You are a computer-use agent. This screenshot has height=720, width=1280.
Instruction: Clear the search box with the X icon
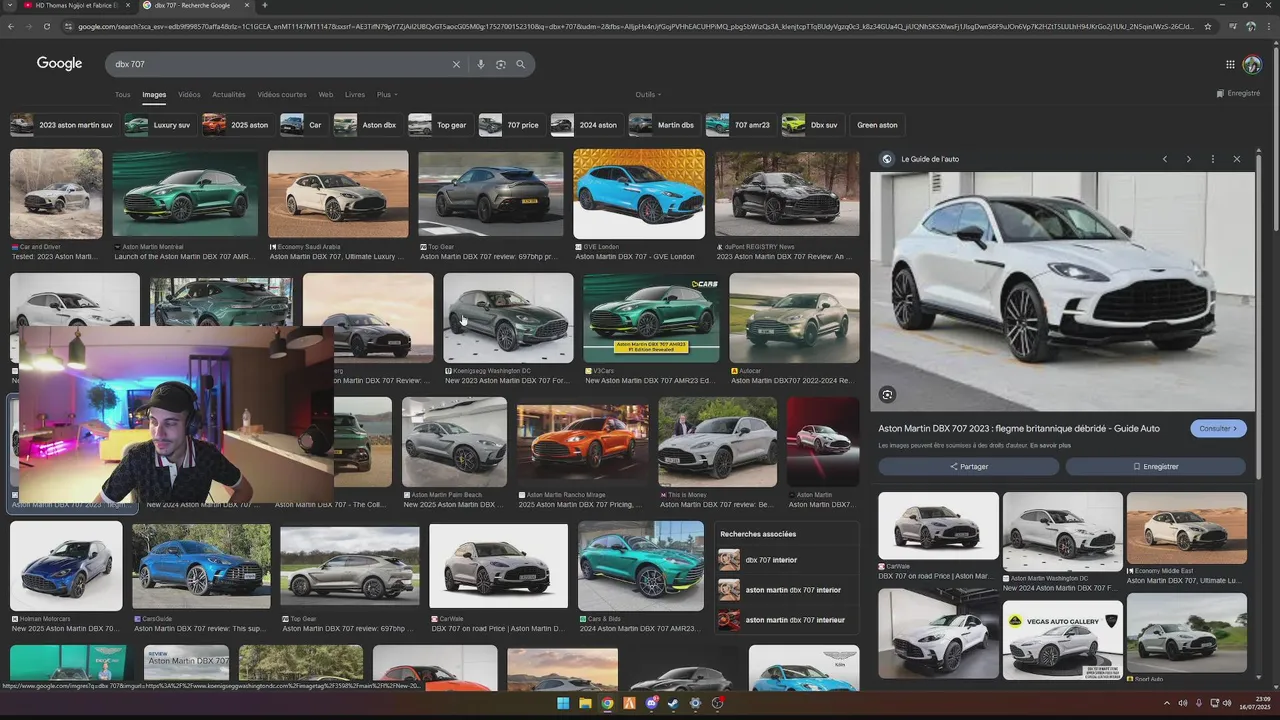coord(456,64)
